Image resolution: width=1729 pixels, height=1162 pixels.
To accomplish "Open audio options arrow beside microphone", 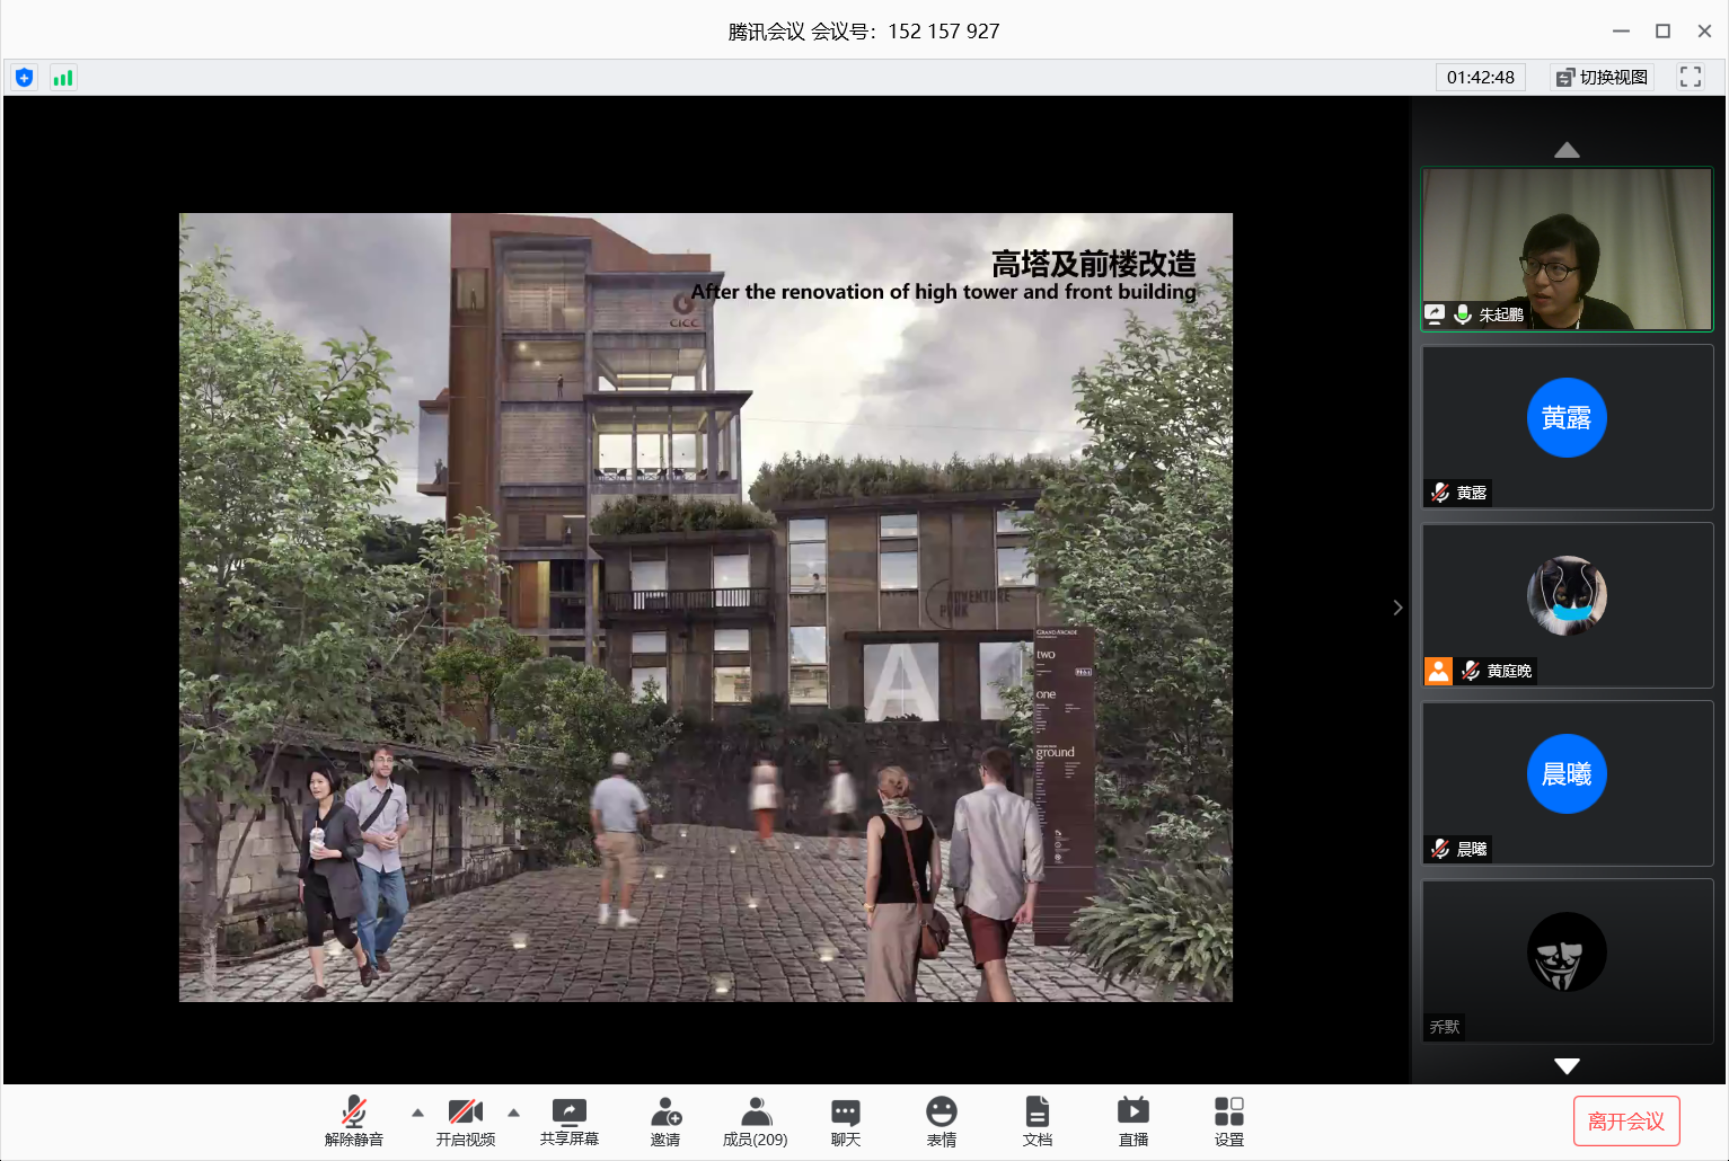I will [418, 1112].
